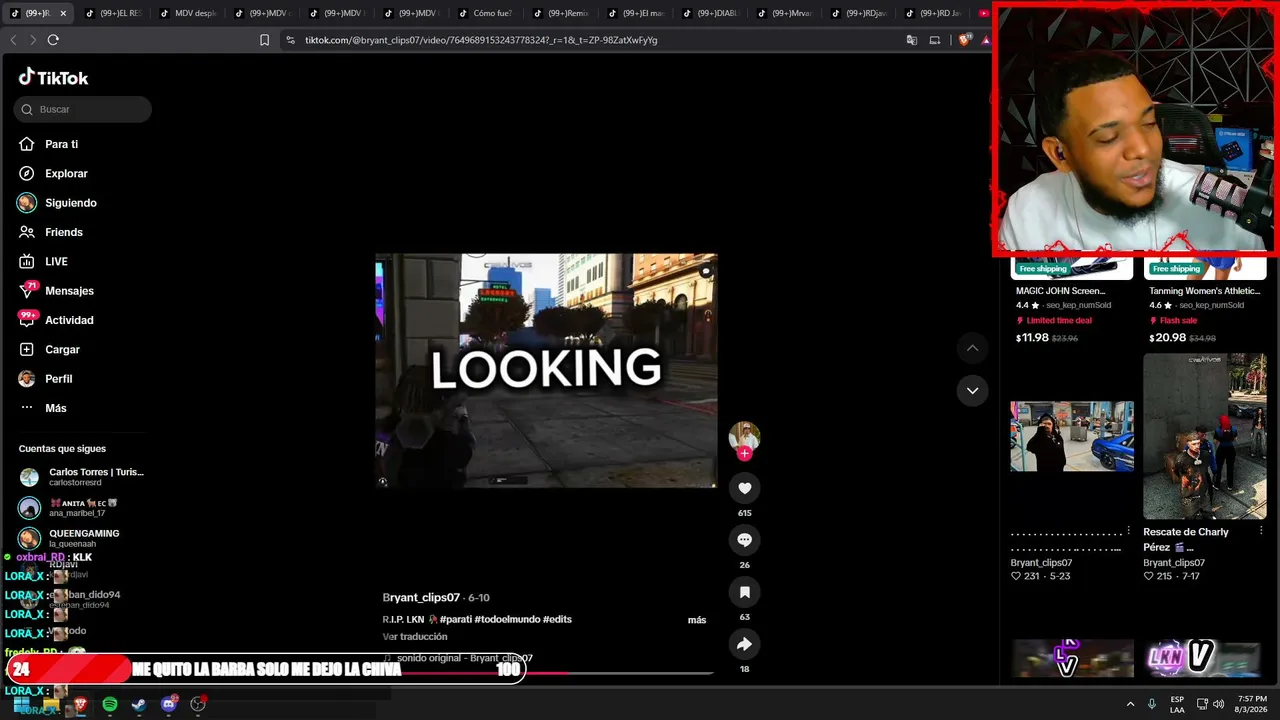Image resolution: width=1280 pixels, height=720 pixels.
Task: Open Tanming Women's Athletic product card
Action: point(1205,300)
